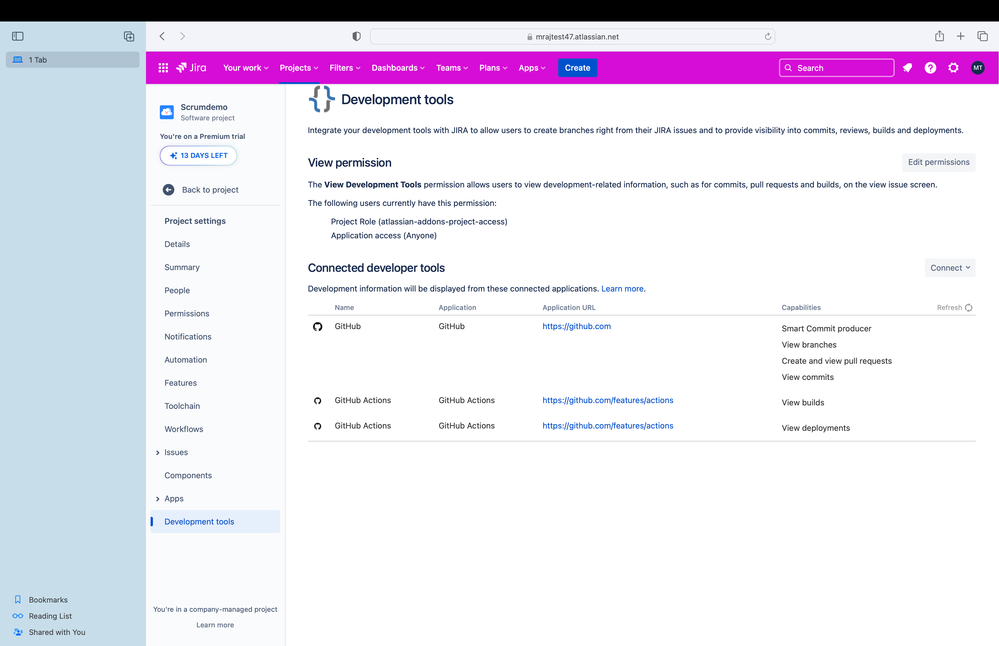
Task: Show the tab overview icon
Action: coord(982,36)
